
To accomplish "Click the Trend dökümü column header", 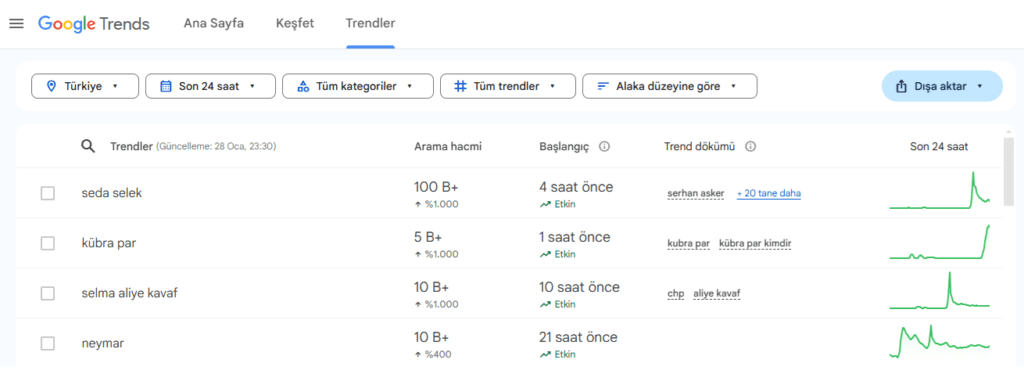I will click(x=699, y=147).
